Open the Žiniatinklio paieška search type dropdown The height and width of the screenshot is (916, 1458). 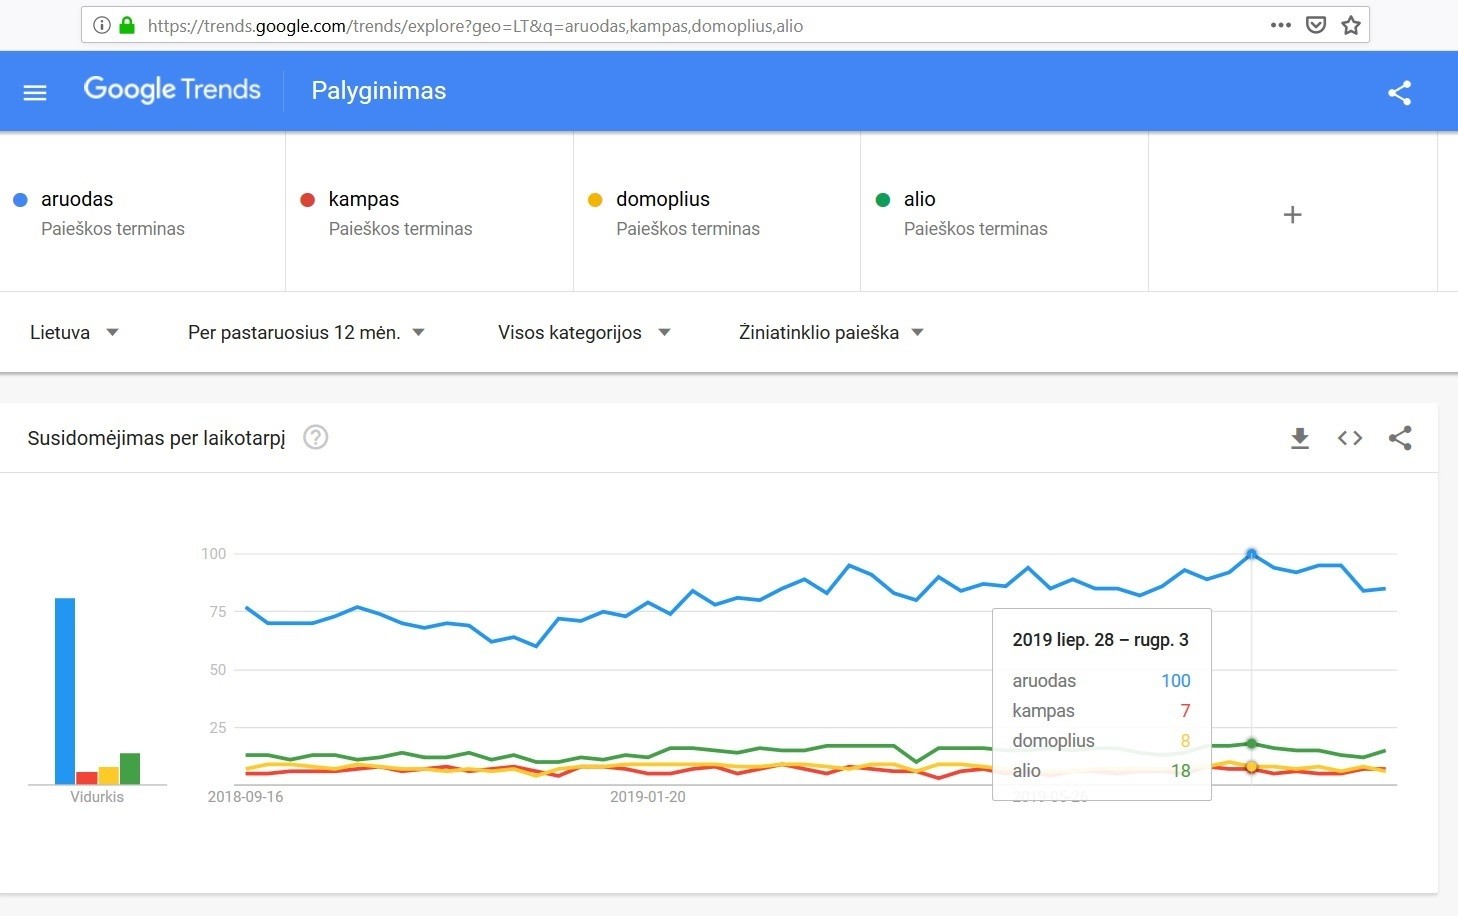pos(831,333)
